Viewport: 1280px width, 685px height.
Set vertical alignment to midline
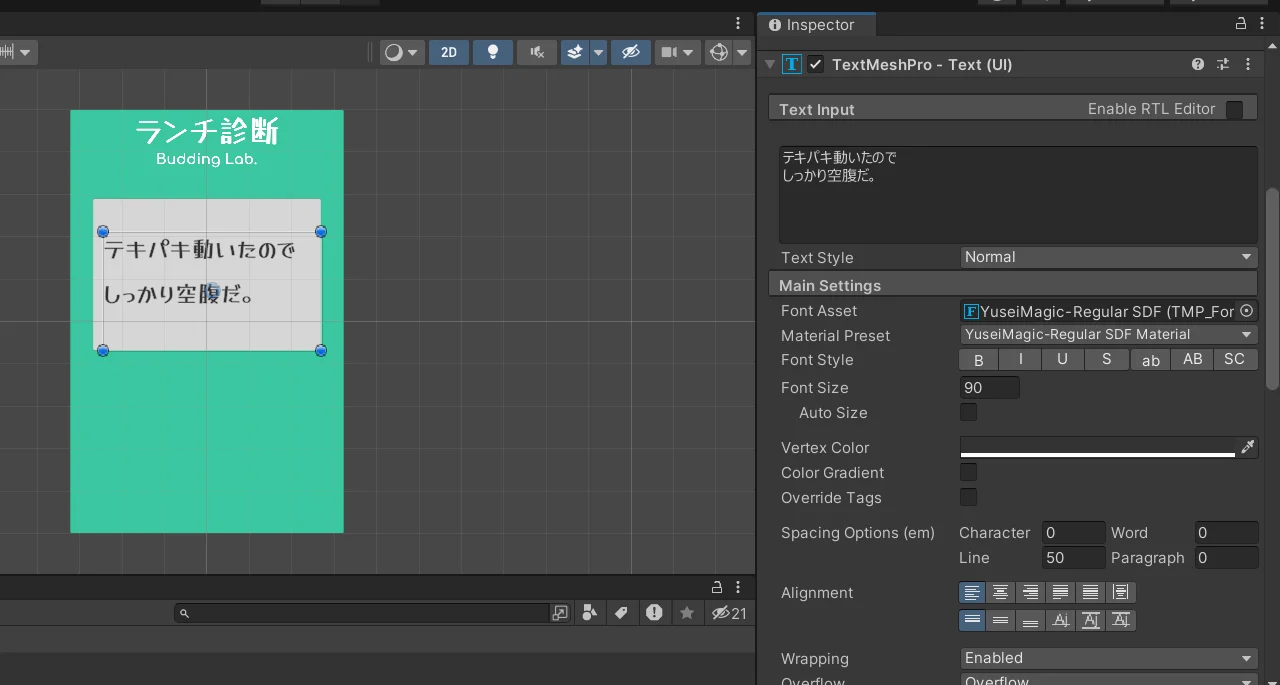point(1091,621)
